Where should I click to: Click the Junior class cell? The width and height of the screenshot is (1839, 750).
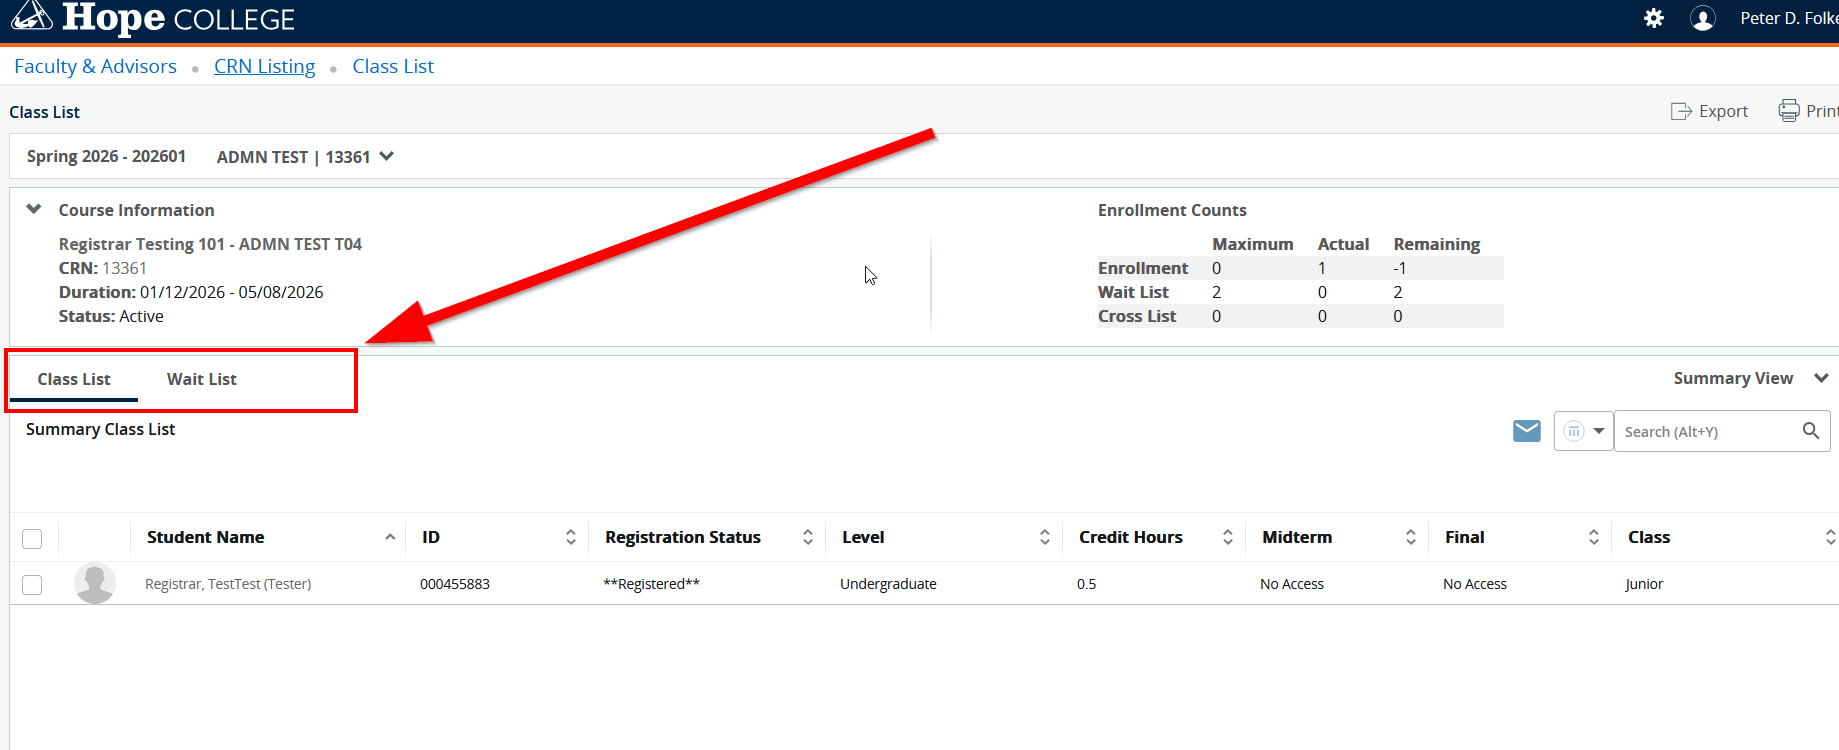coord(1645,584)
